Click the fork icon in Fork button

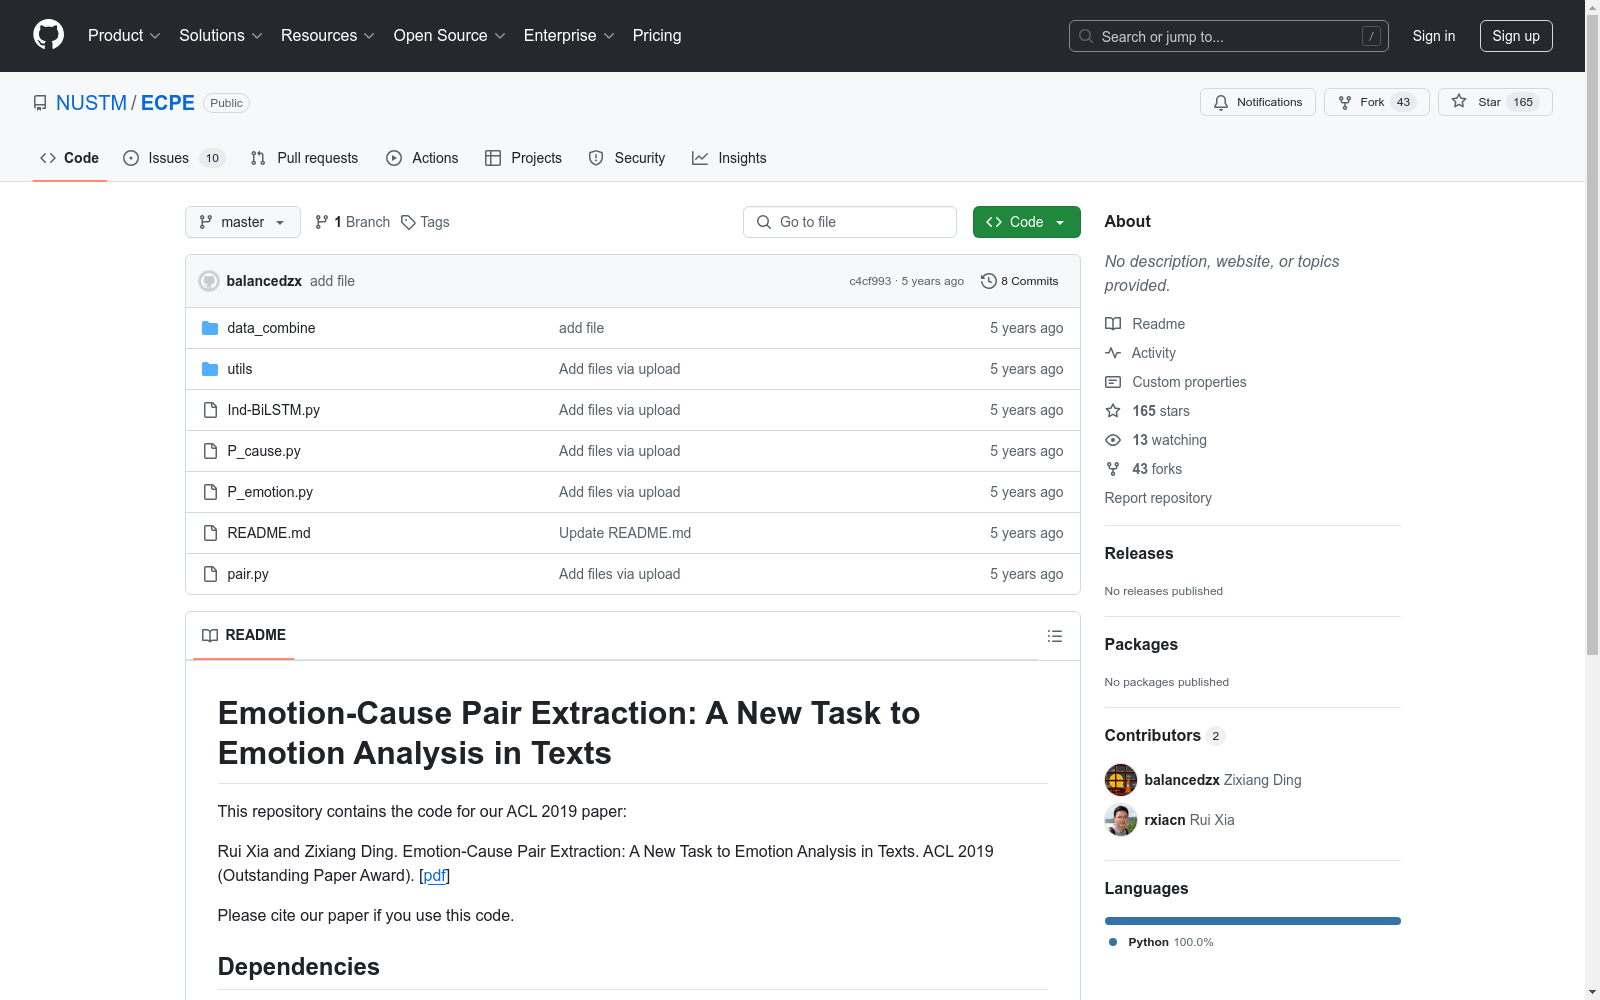[x=1345, y=102]
